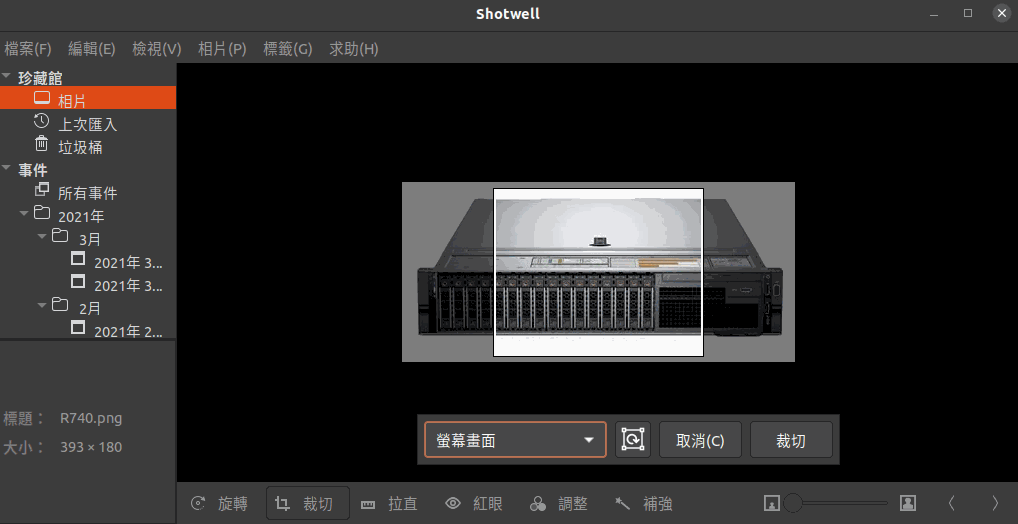Click the 裁切 apply crop button
The height and width of the screenshot is (524, 1018).
click(x=791, y=440)
